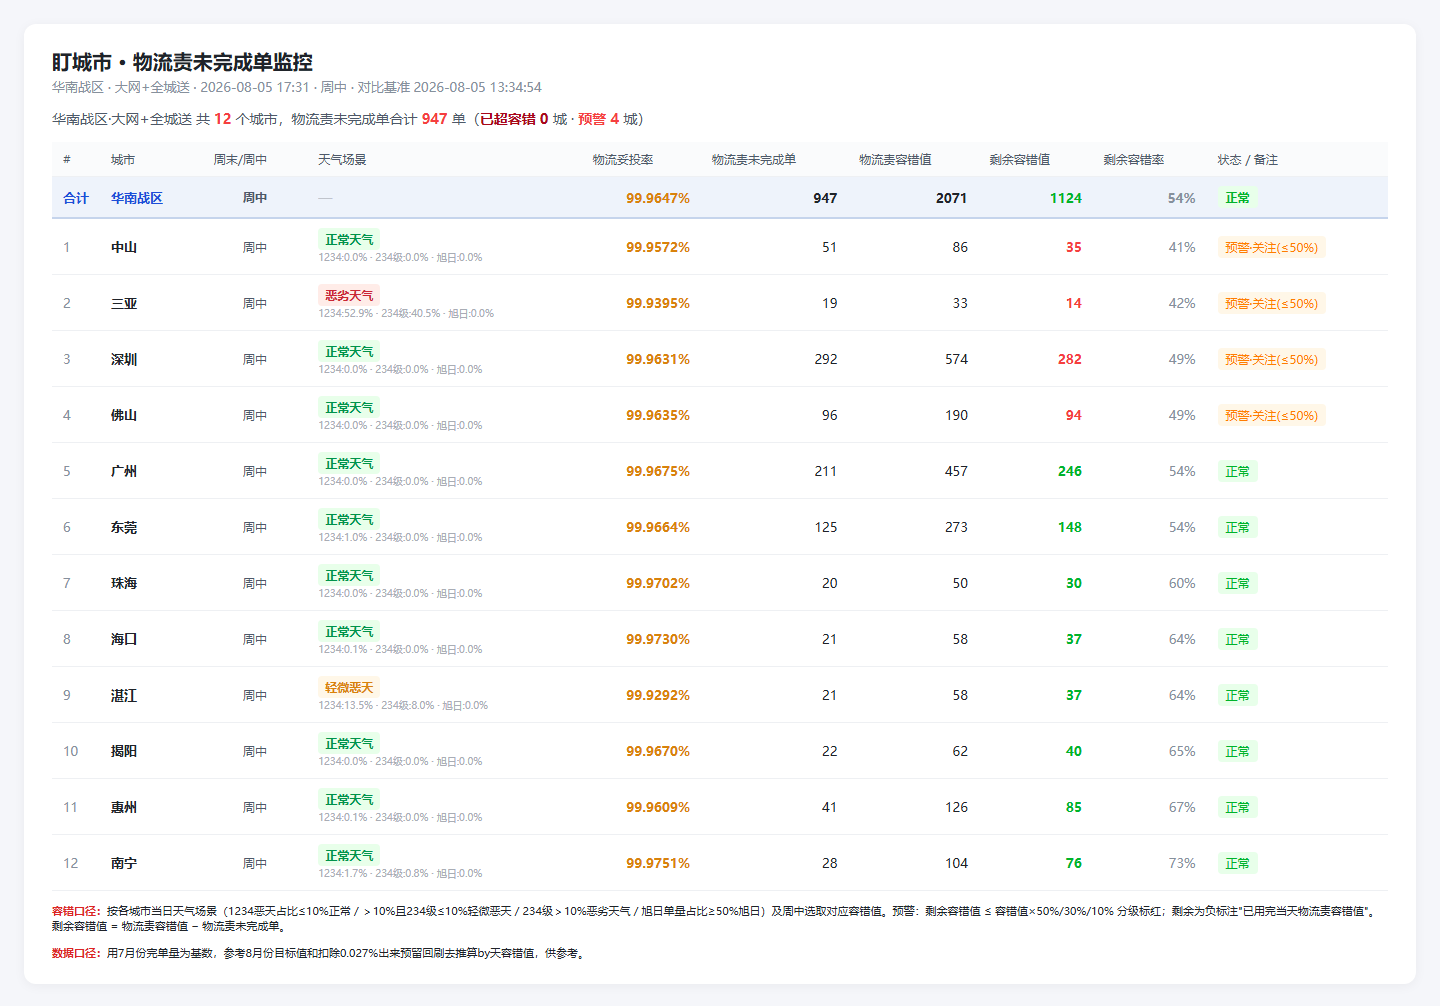Image resolution: width=1440 pixels, height=1006 pixels.
Task: Select the city name 佛山
Action: point(124,415)
